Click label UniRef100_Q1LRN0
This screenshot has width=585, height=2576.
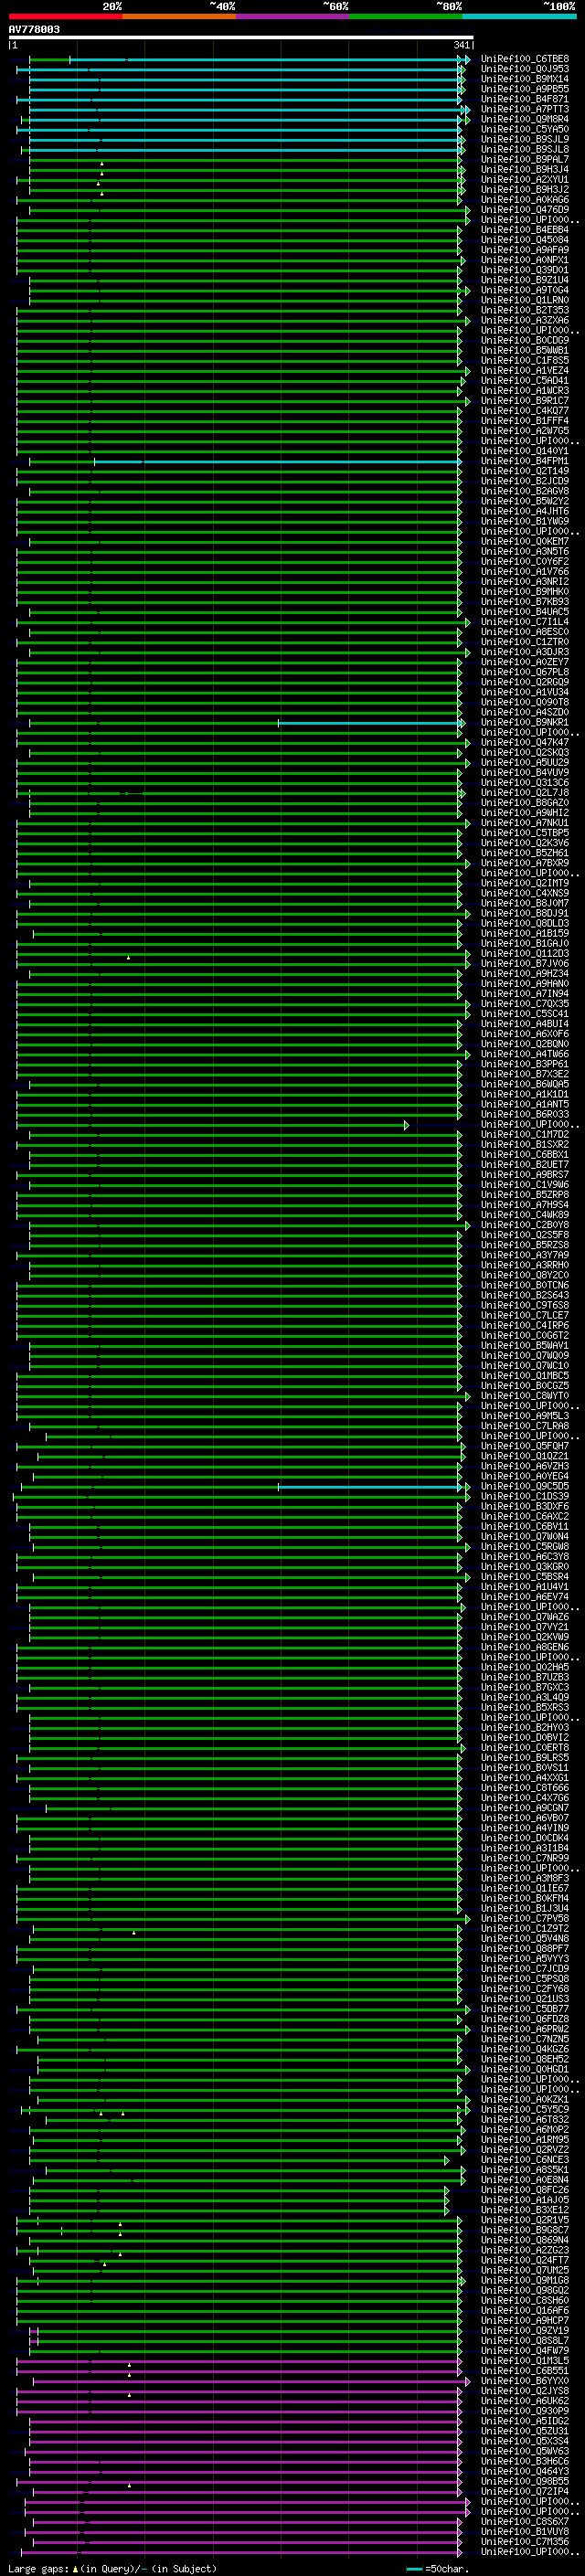[525, 300]
